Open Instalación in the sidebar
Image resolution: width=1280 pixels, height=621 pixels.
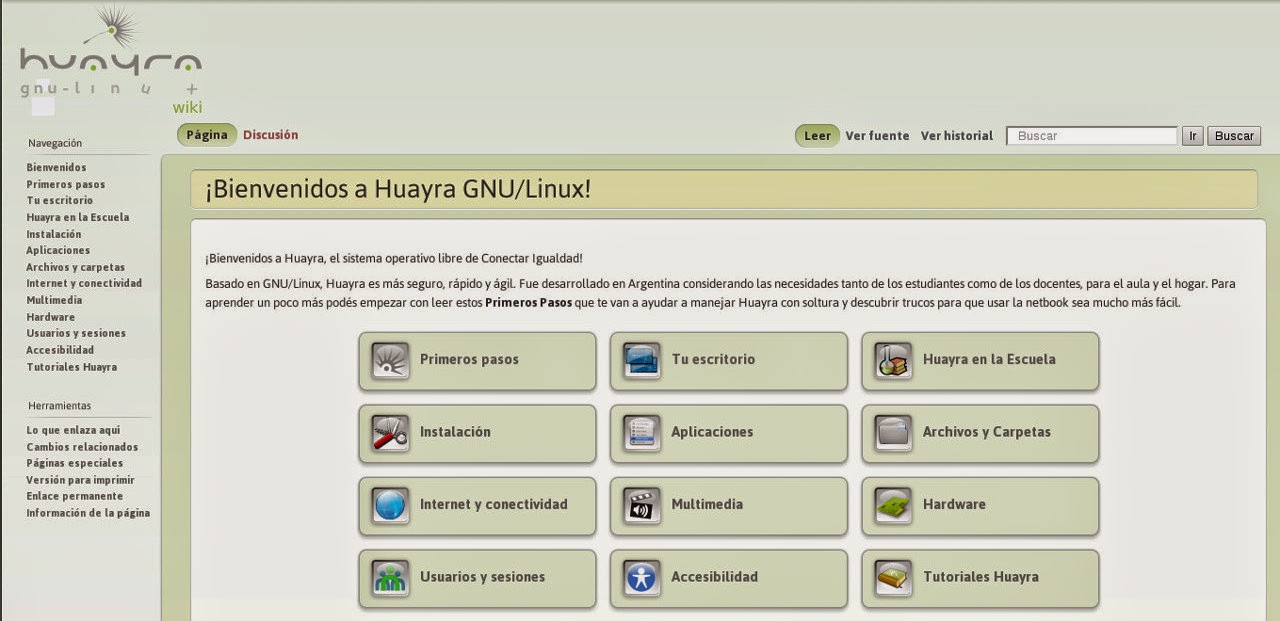[54, 235]
